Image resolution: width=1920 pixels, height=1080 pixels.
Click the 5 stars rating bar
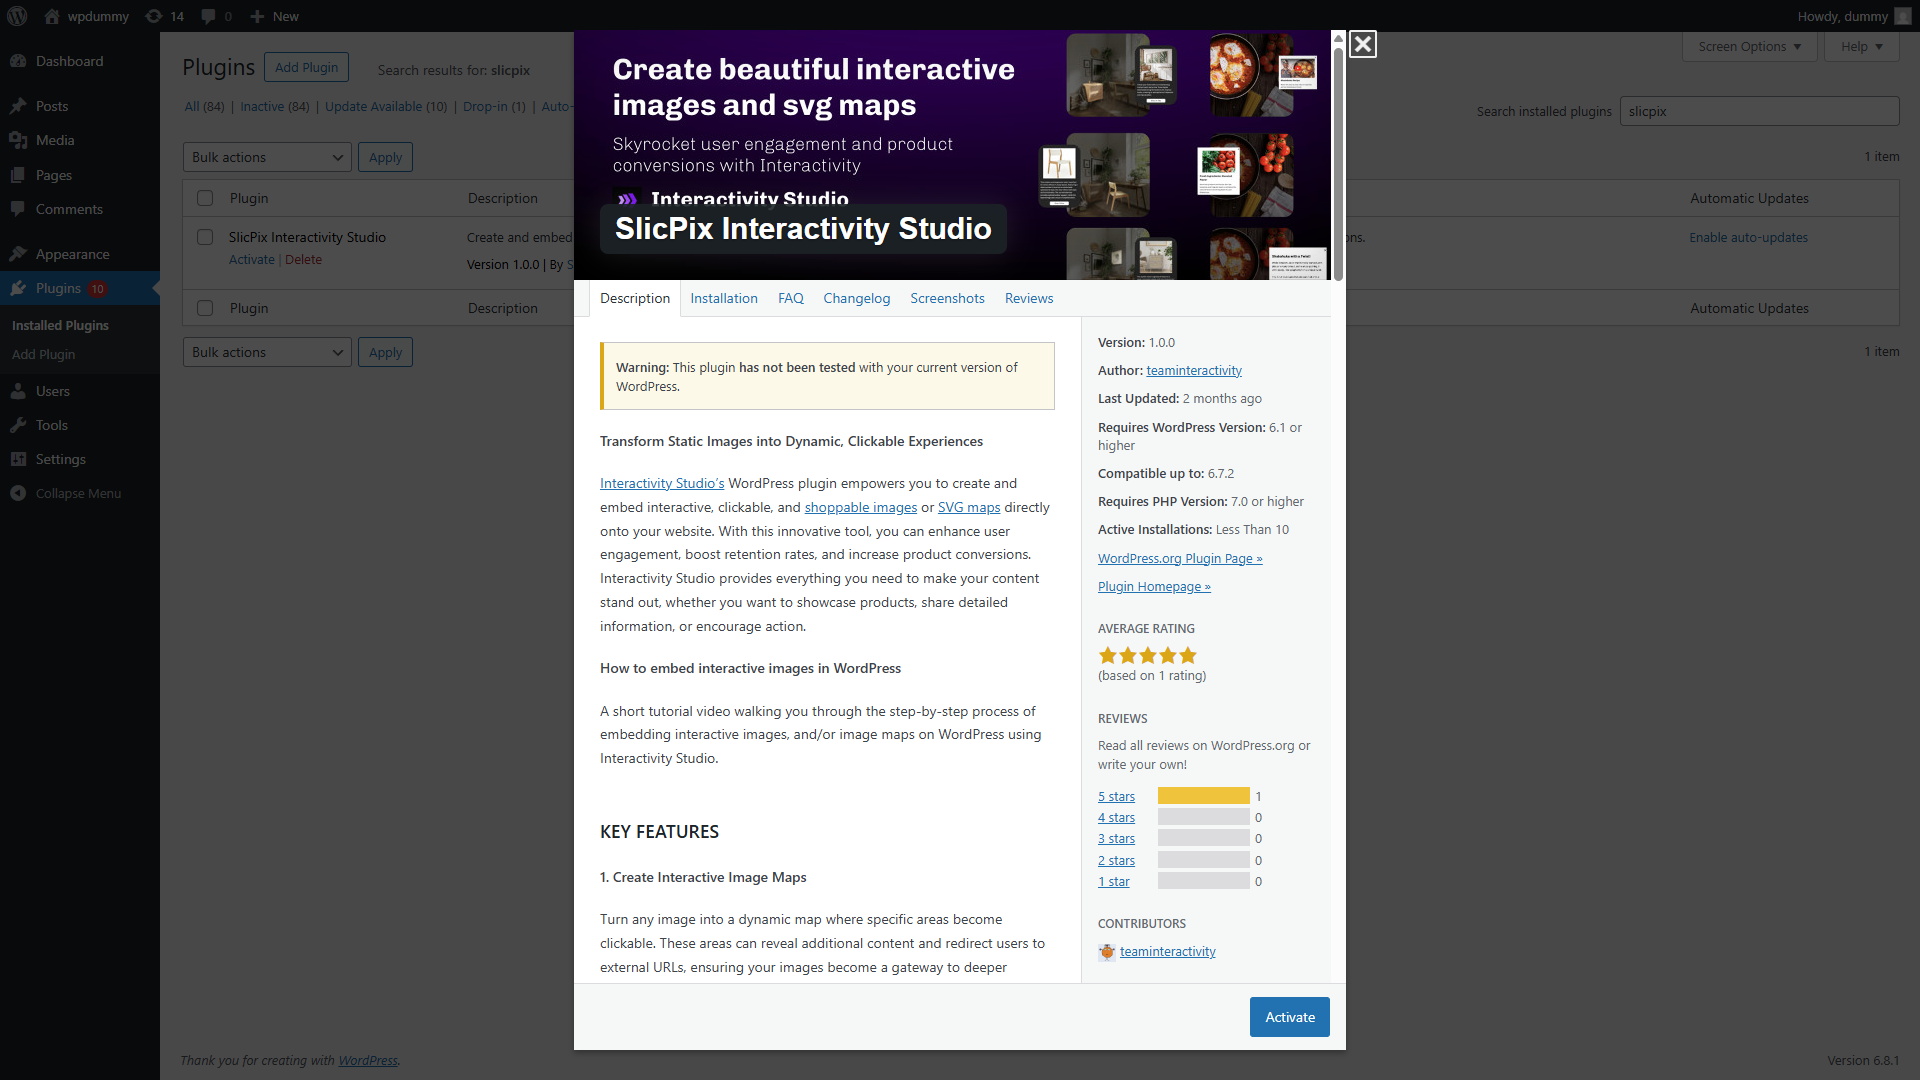click(1204, 796)
